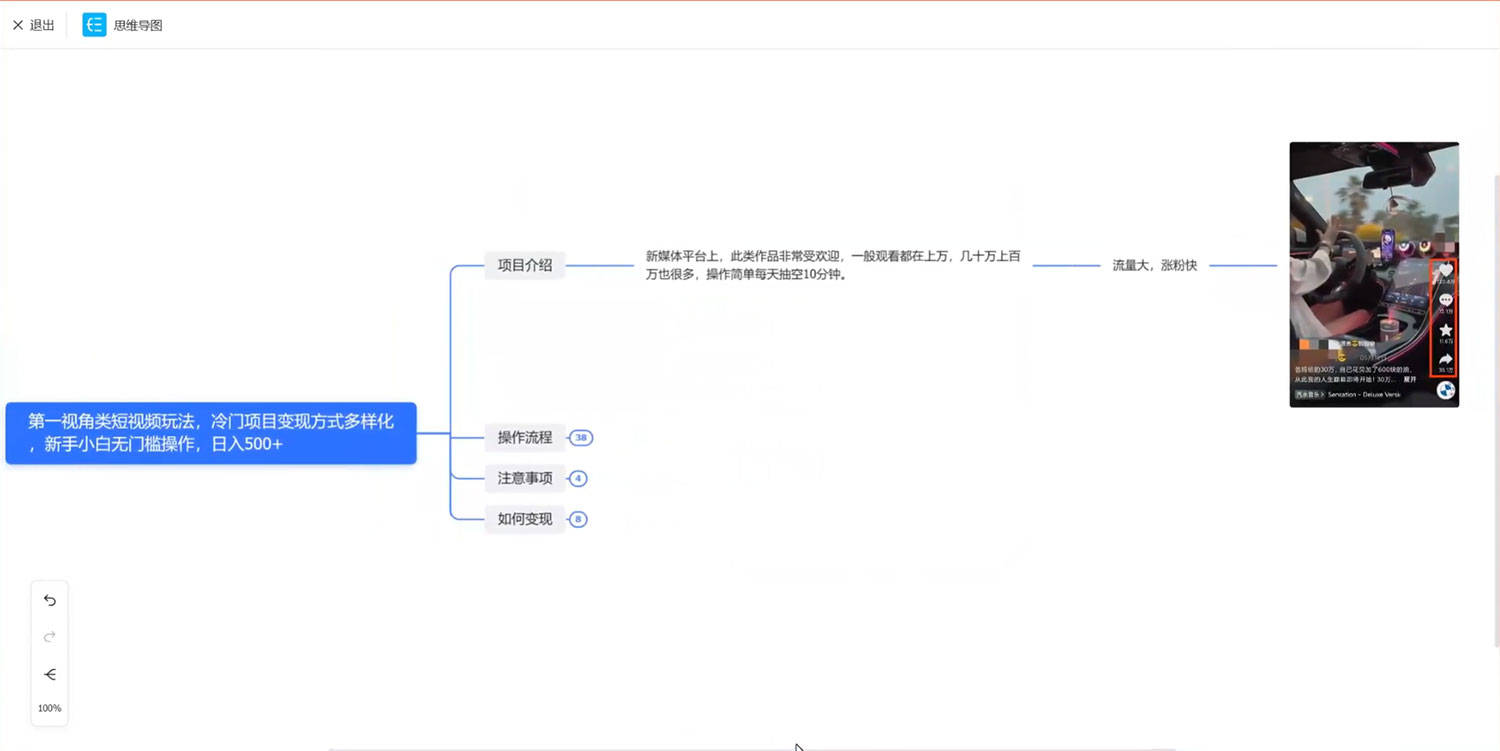Click the Redo arrow icon
1500x751 pixels.
pyautogui.click(x=49, y=637)
